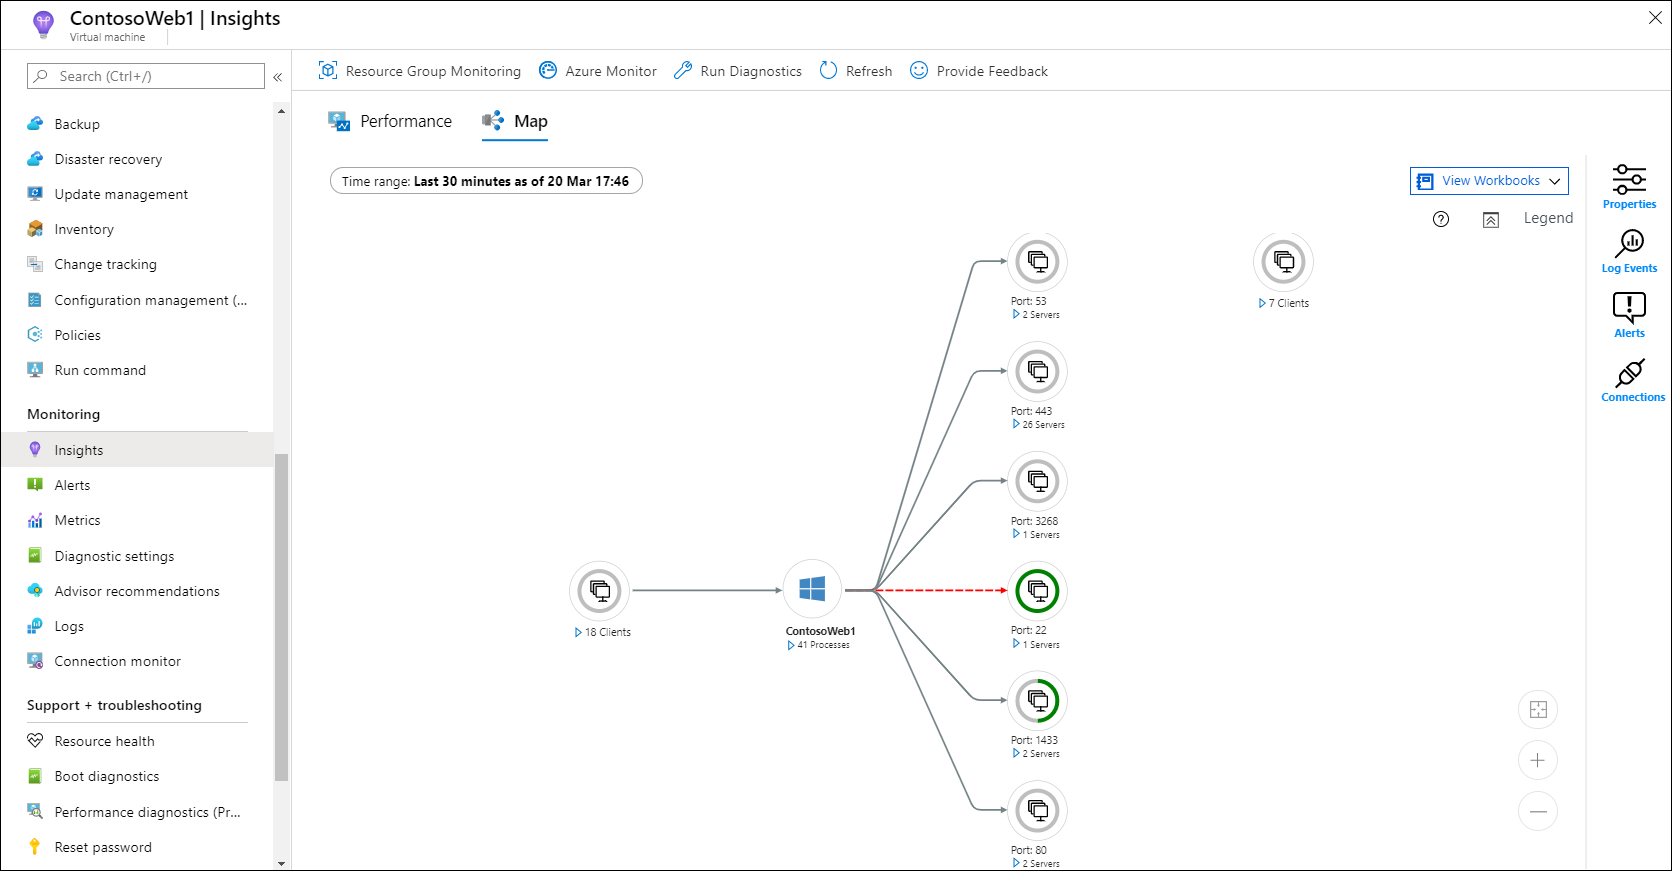Viewport: 1672px width, 871px height.
Task: Expand the Port 53 2 Servers group
Action: coord(1016,315)
